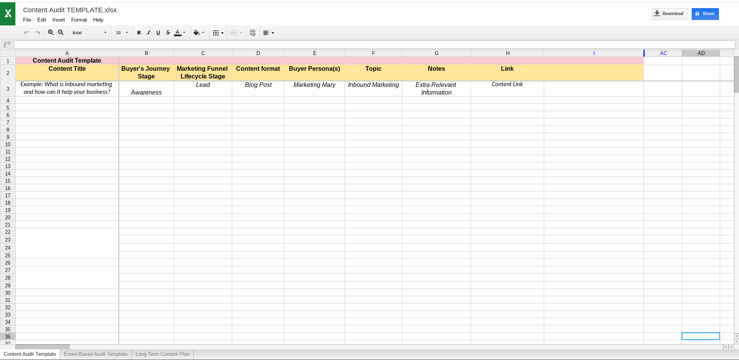Click the Topic header cell
739x360 pixels.
373,73
